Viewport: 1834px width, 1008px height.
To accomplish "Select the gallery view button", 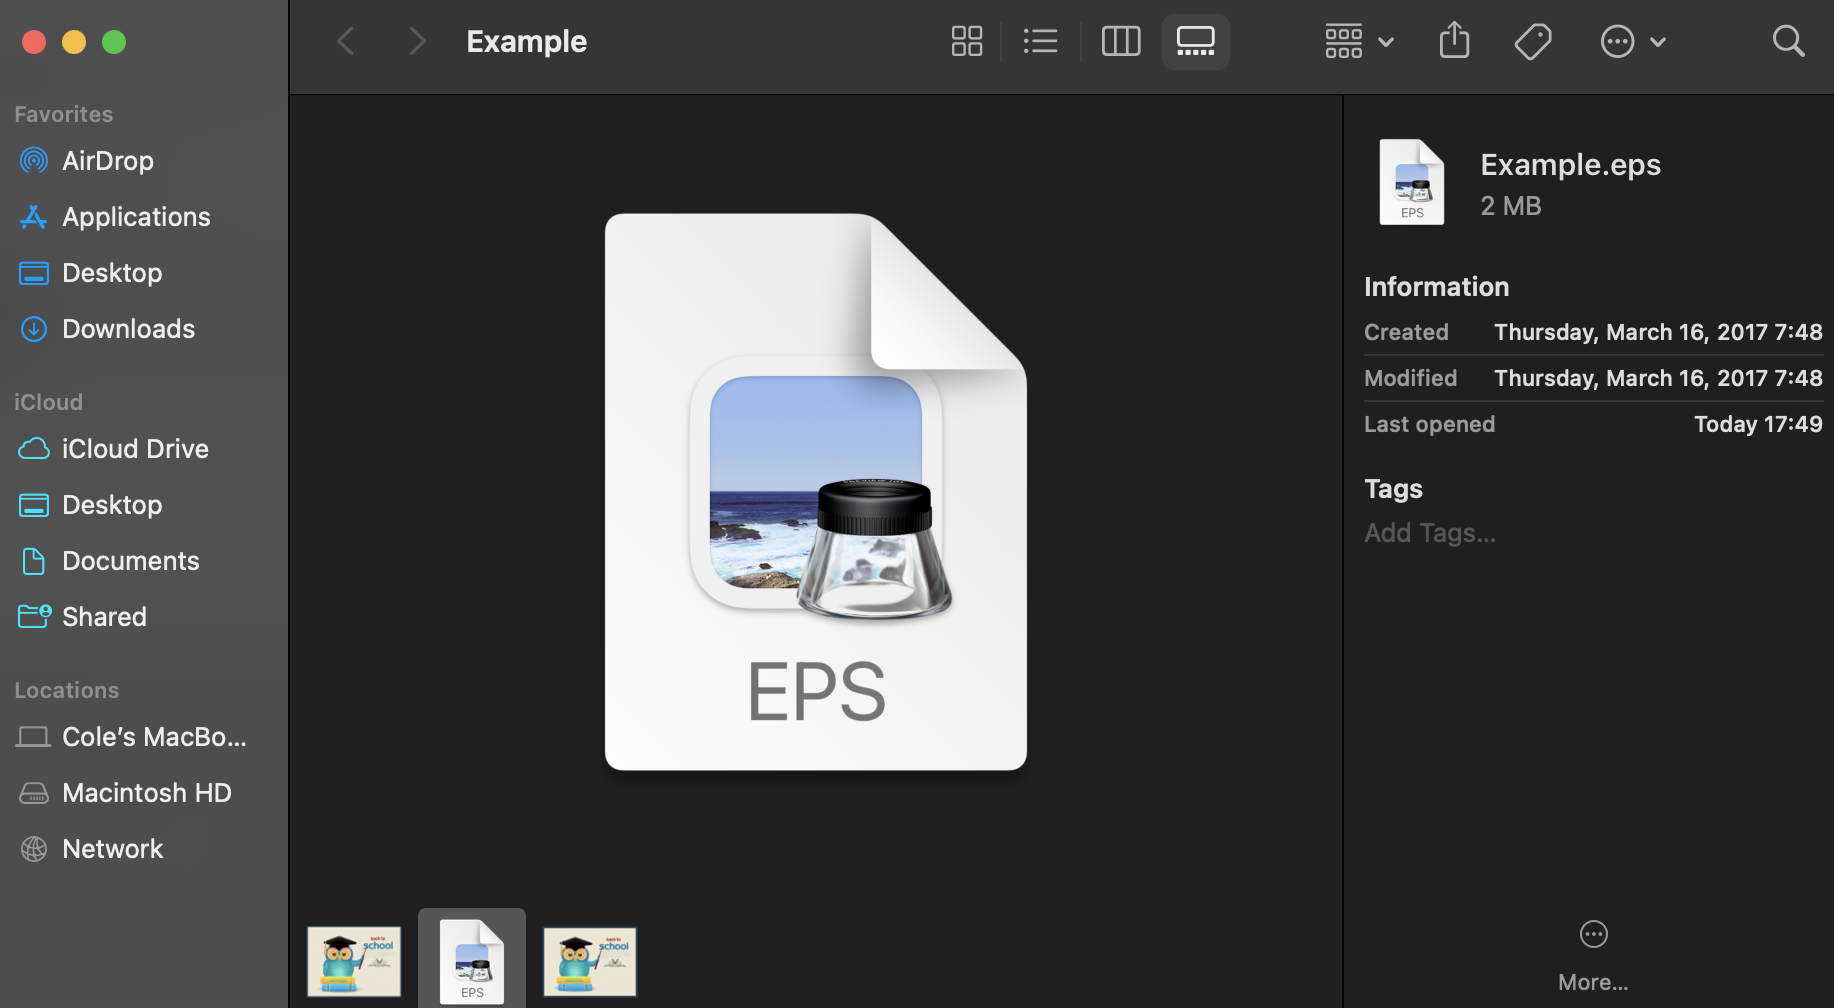I will click(x=1195, y=41).
